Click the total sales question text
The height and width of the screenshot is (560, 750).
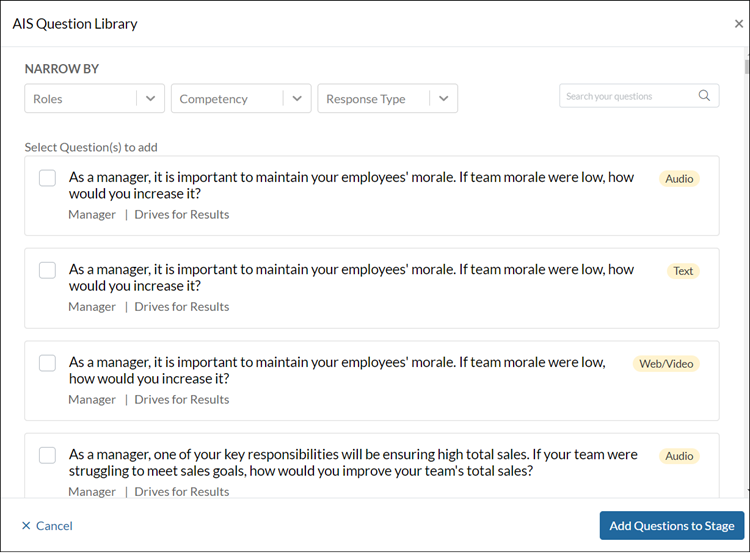(x=352, y=462)
